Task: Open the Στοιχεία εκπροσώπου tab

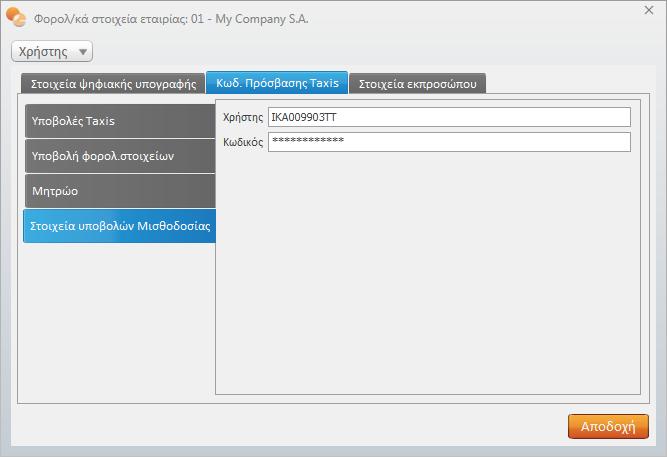Action: click(x=418, y=84)
